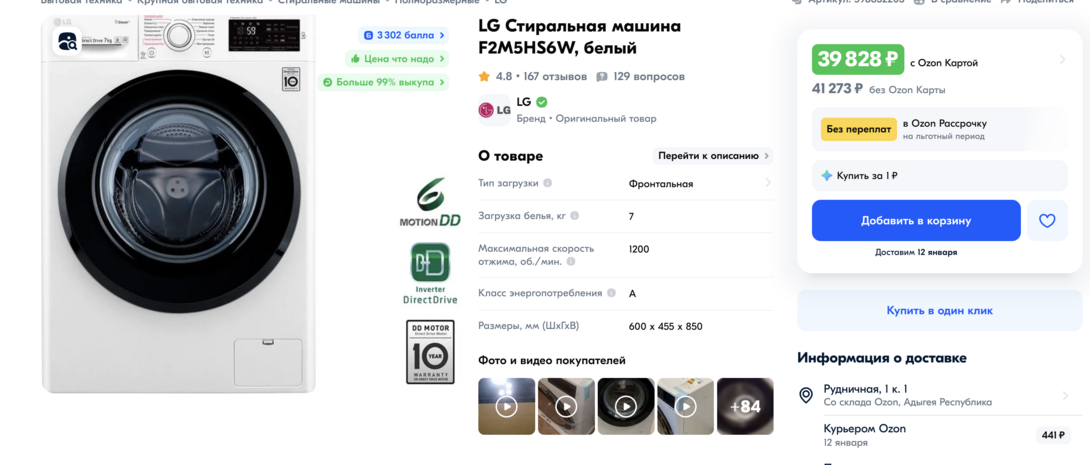This screenshot has height=465, width=1090.
Task: Click the star rating 4.8
Action: click(494, 76)
